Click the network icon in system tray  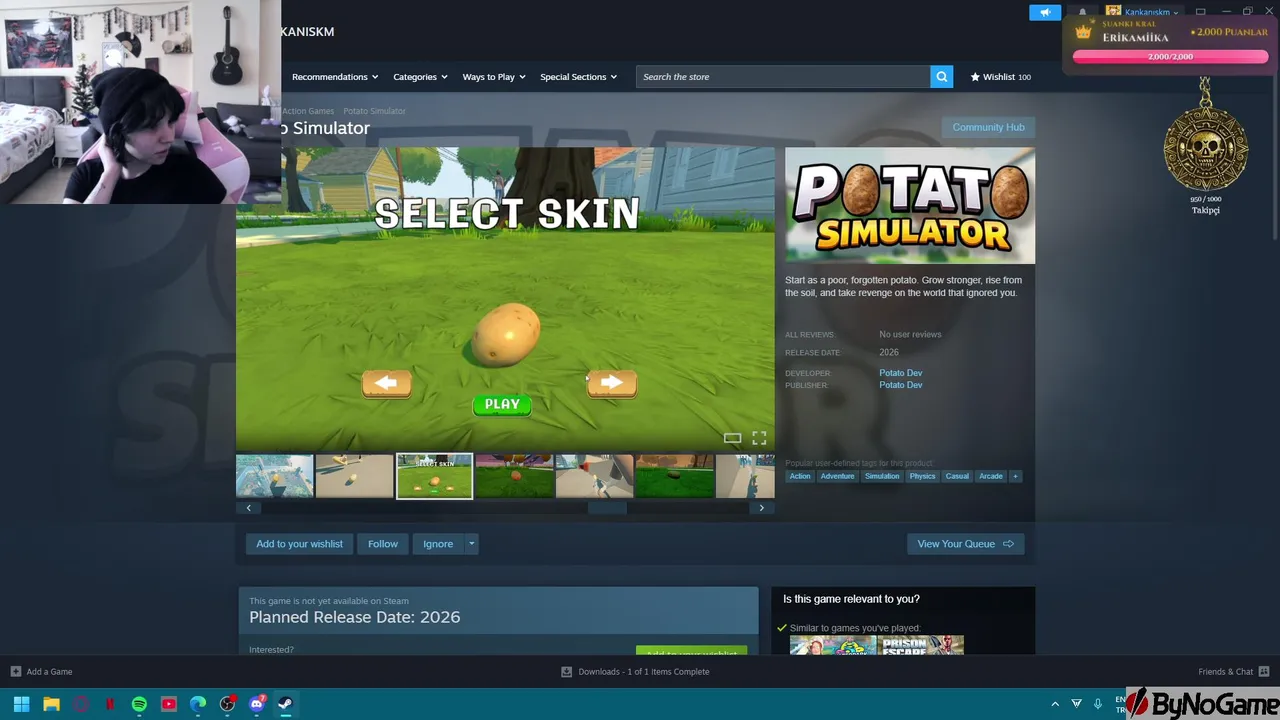1076,704
